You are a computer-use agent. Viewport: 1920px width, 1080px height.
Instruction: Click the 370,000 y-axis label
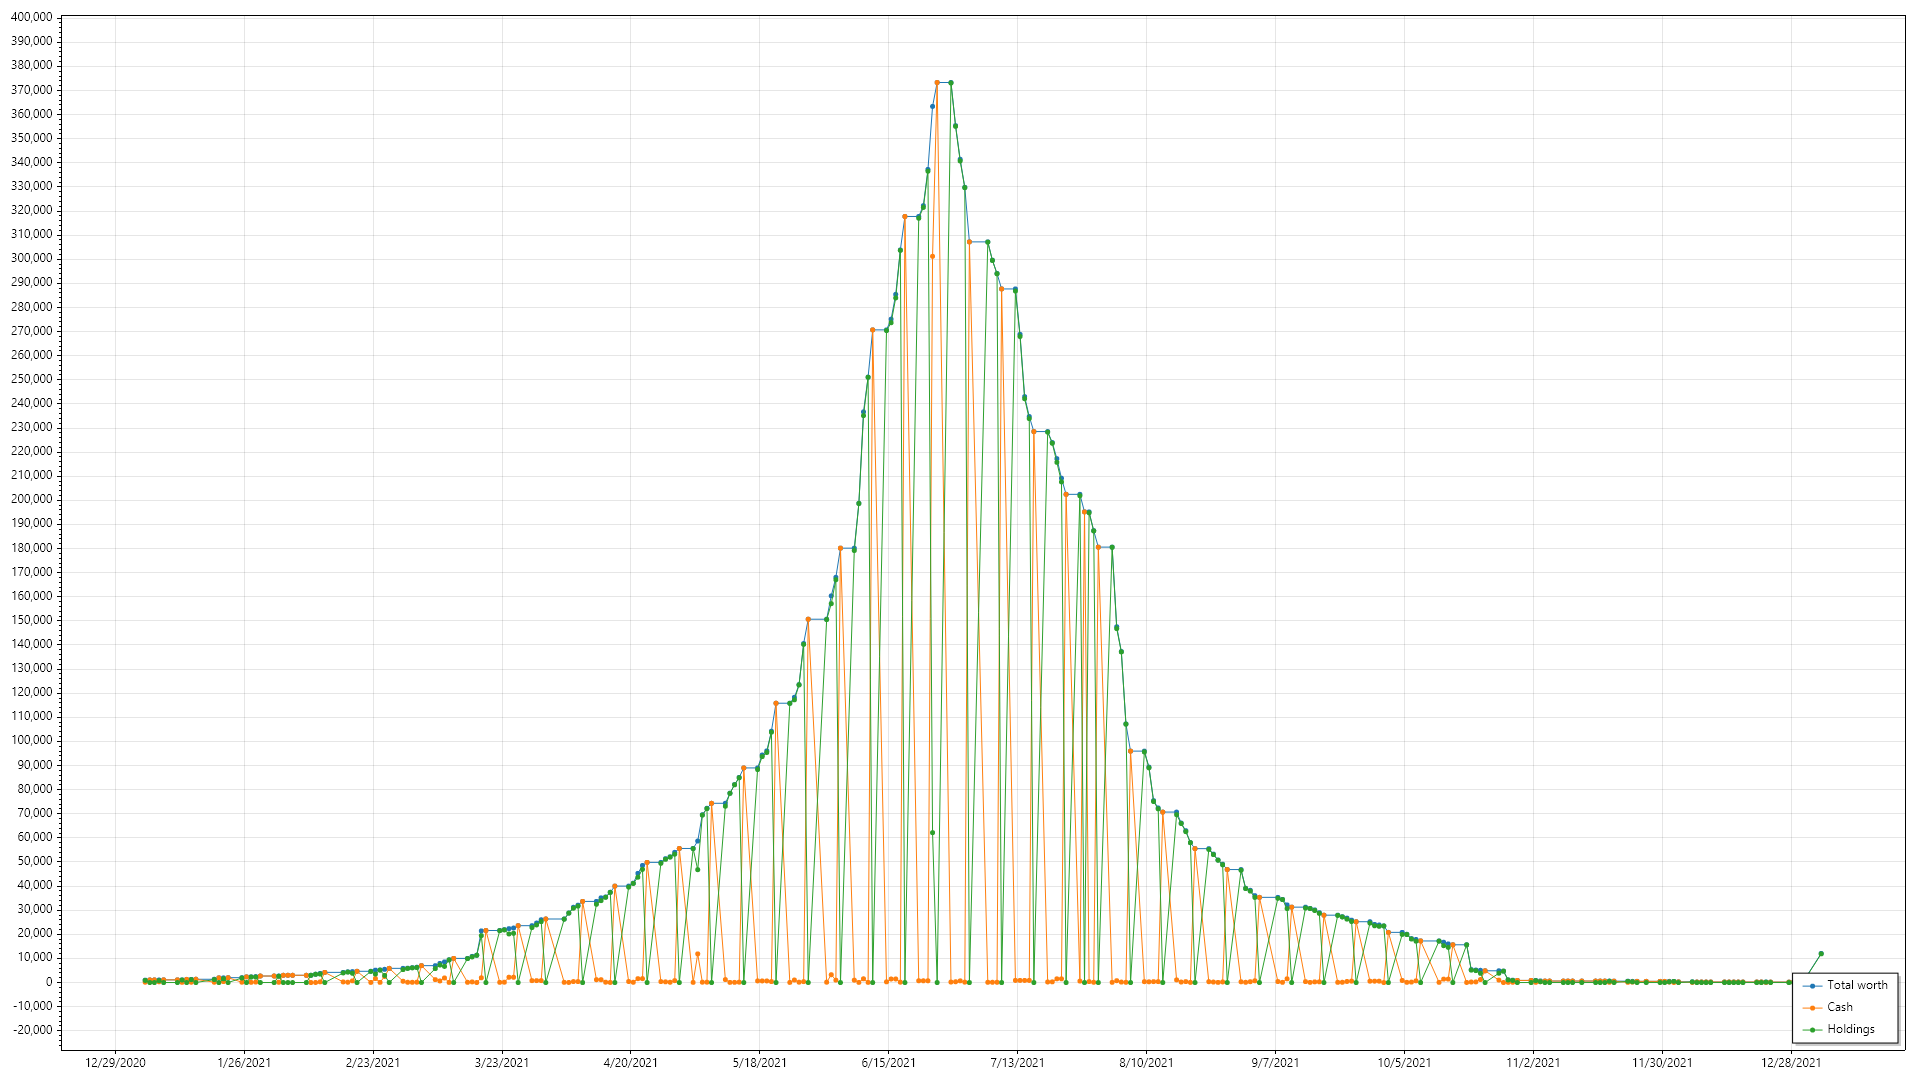tap(31, 90)
